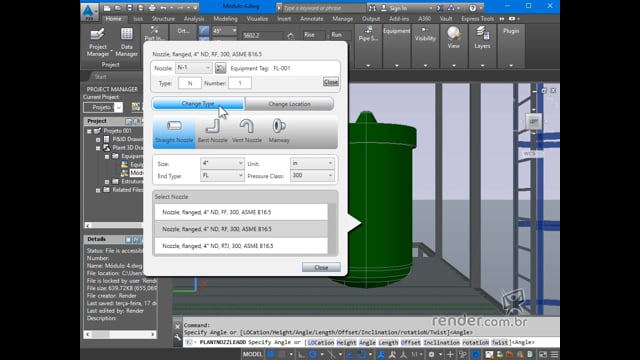This screenshot has height=360, width=640.
Task: Expand the P&ID Drawings tree node
Action: tap(98, 139)
